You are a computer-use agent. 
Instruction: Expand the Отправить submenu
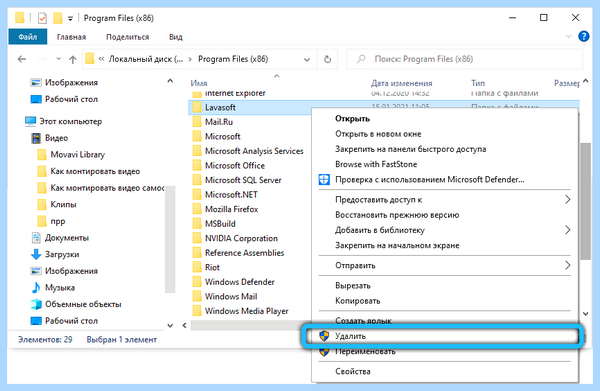pyautogui.click(x=567, y=265)
